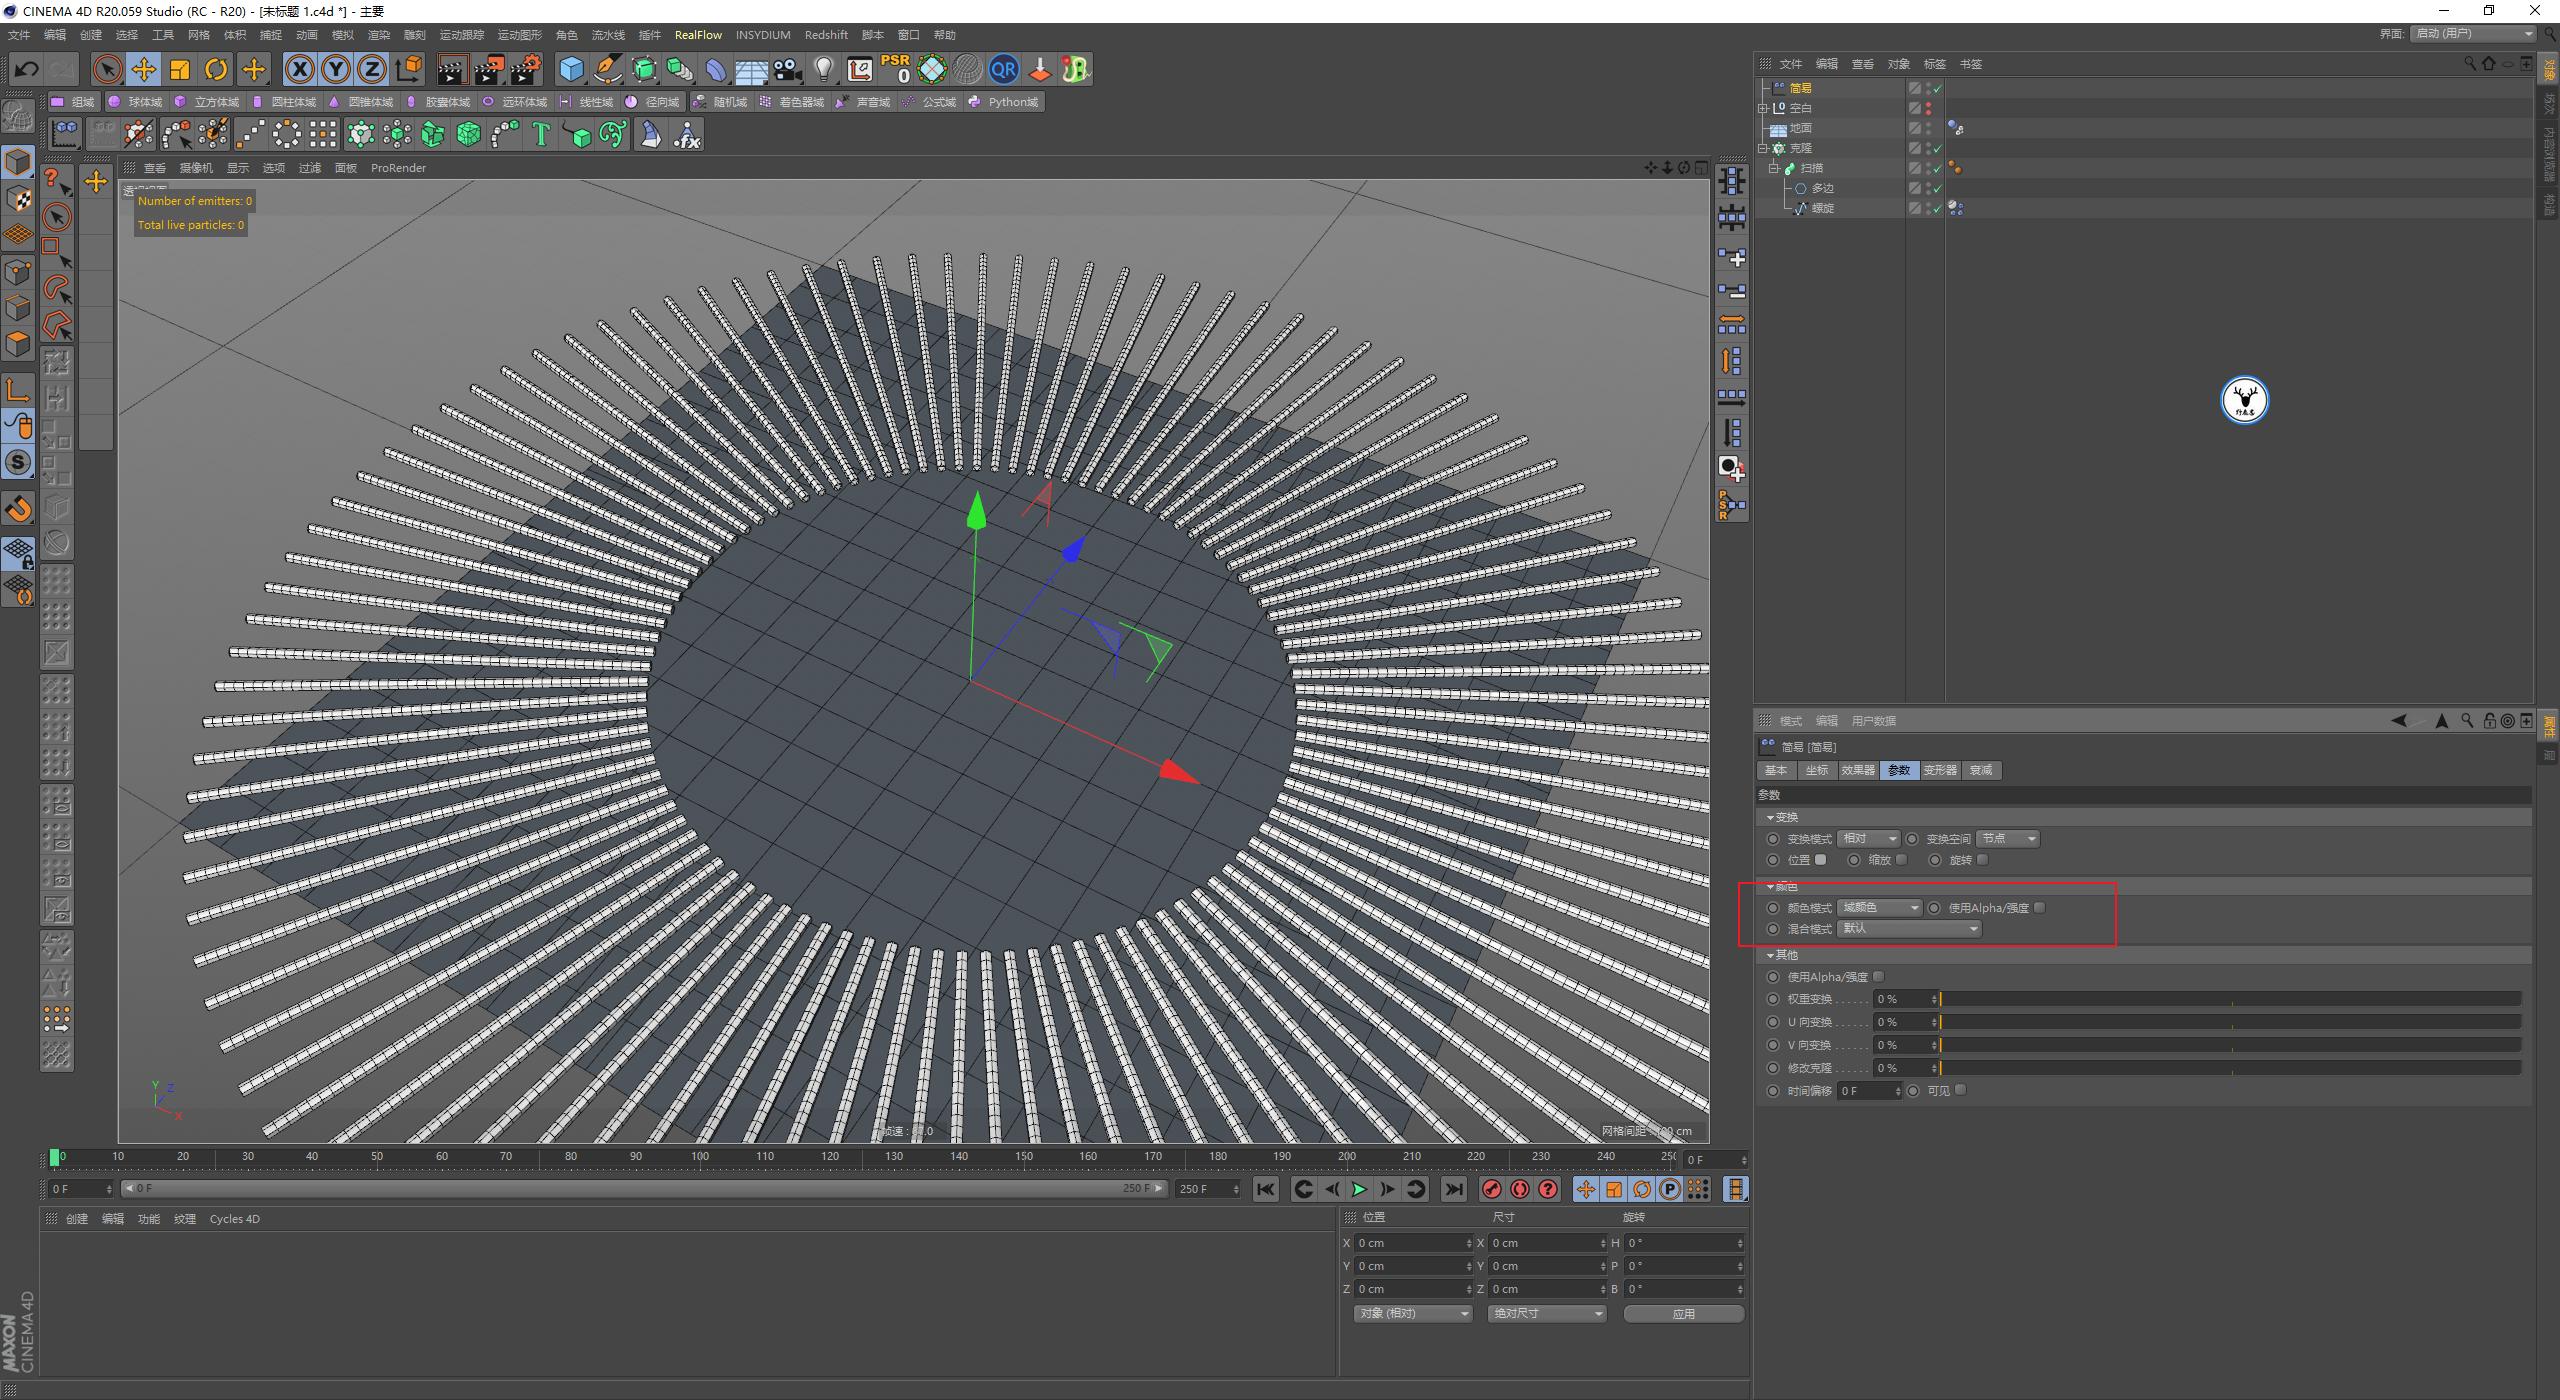Open the Cube primitive tool
The height and width of the screenshot is (1400, 2560).
point(571,69)
